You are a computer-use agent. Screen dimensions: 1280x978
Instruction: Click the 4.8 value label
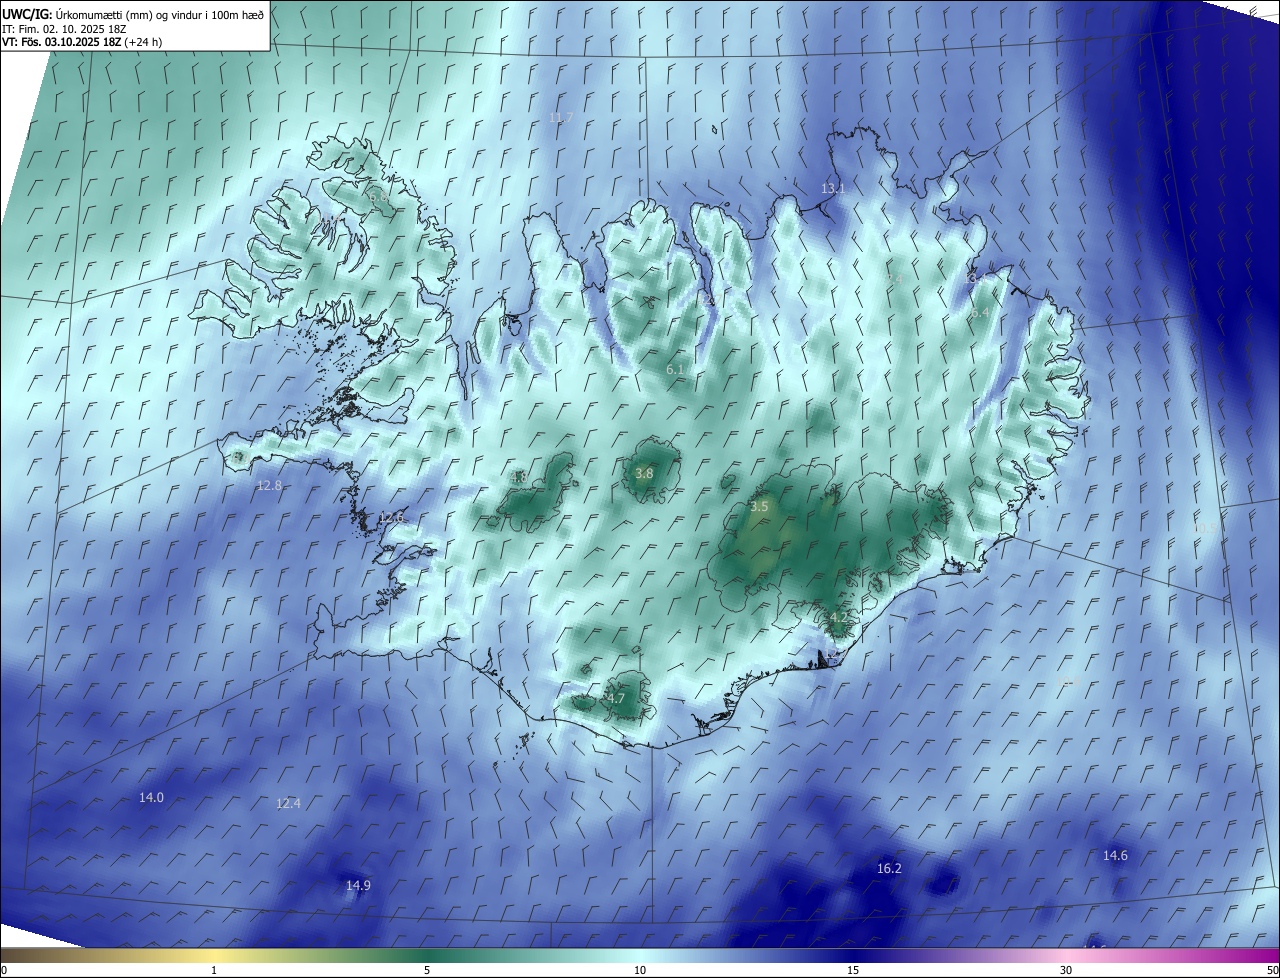point(518,478)
